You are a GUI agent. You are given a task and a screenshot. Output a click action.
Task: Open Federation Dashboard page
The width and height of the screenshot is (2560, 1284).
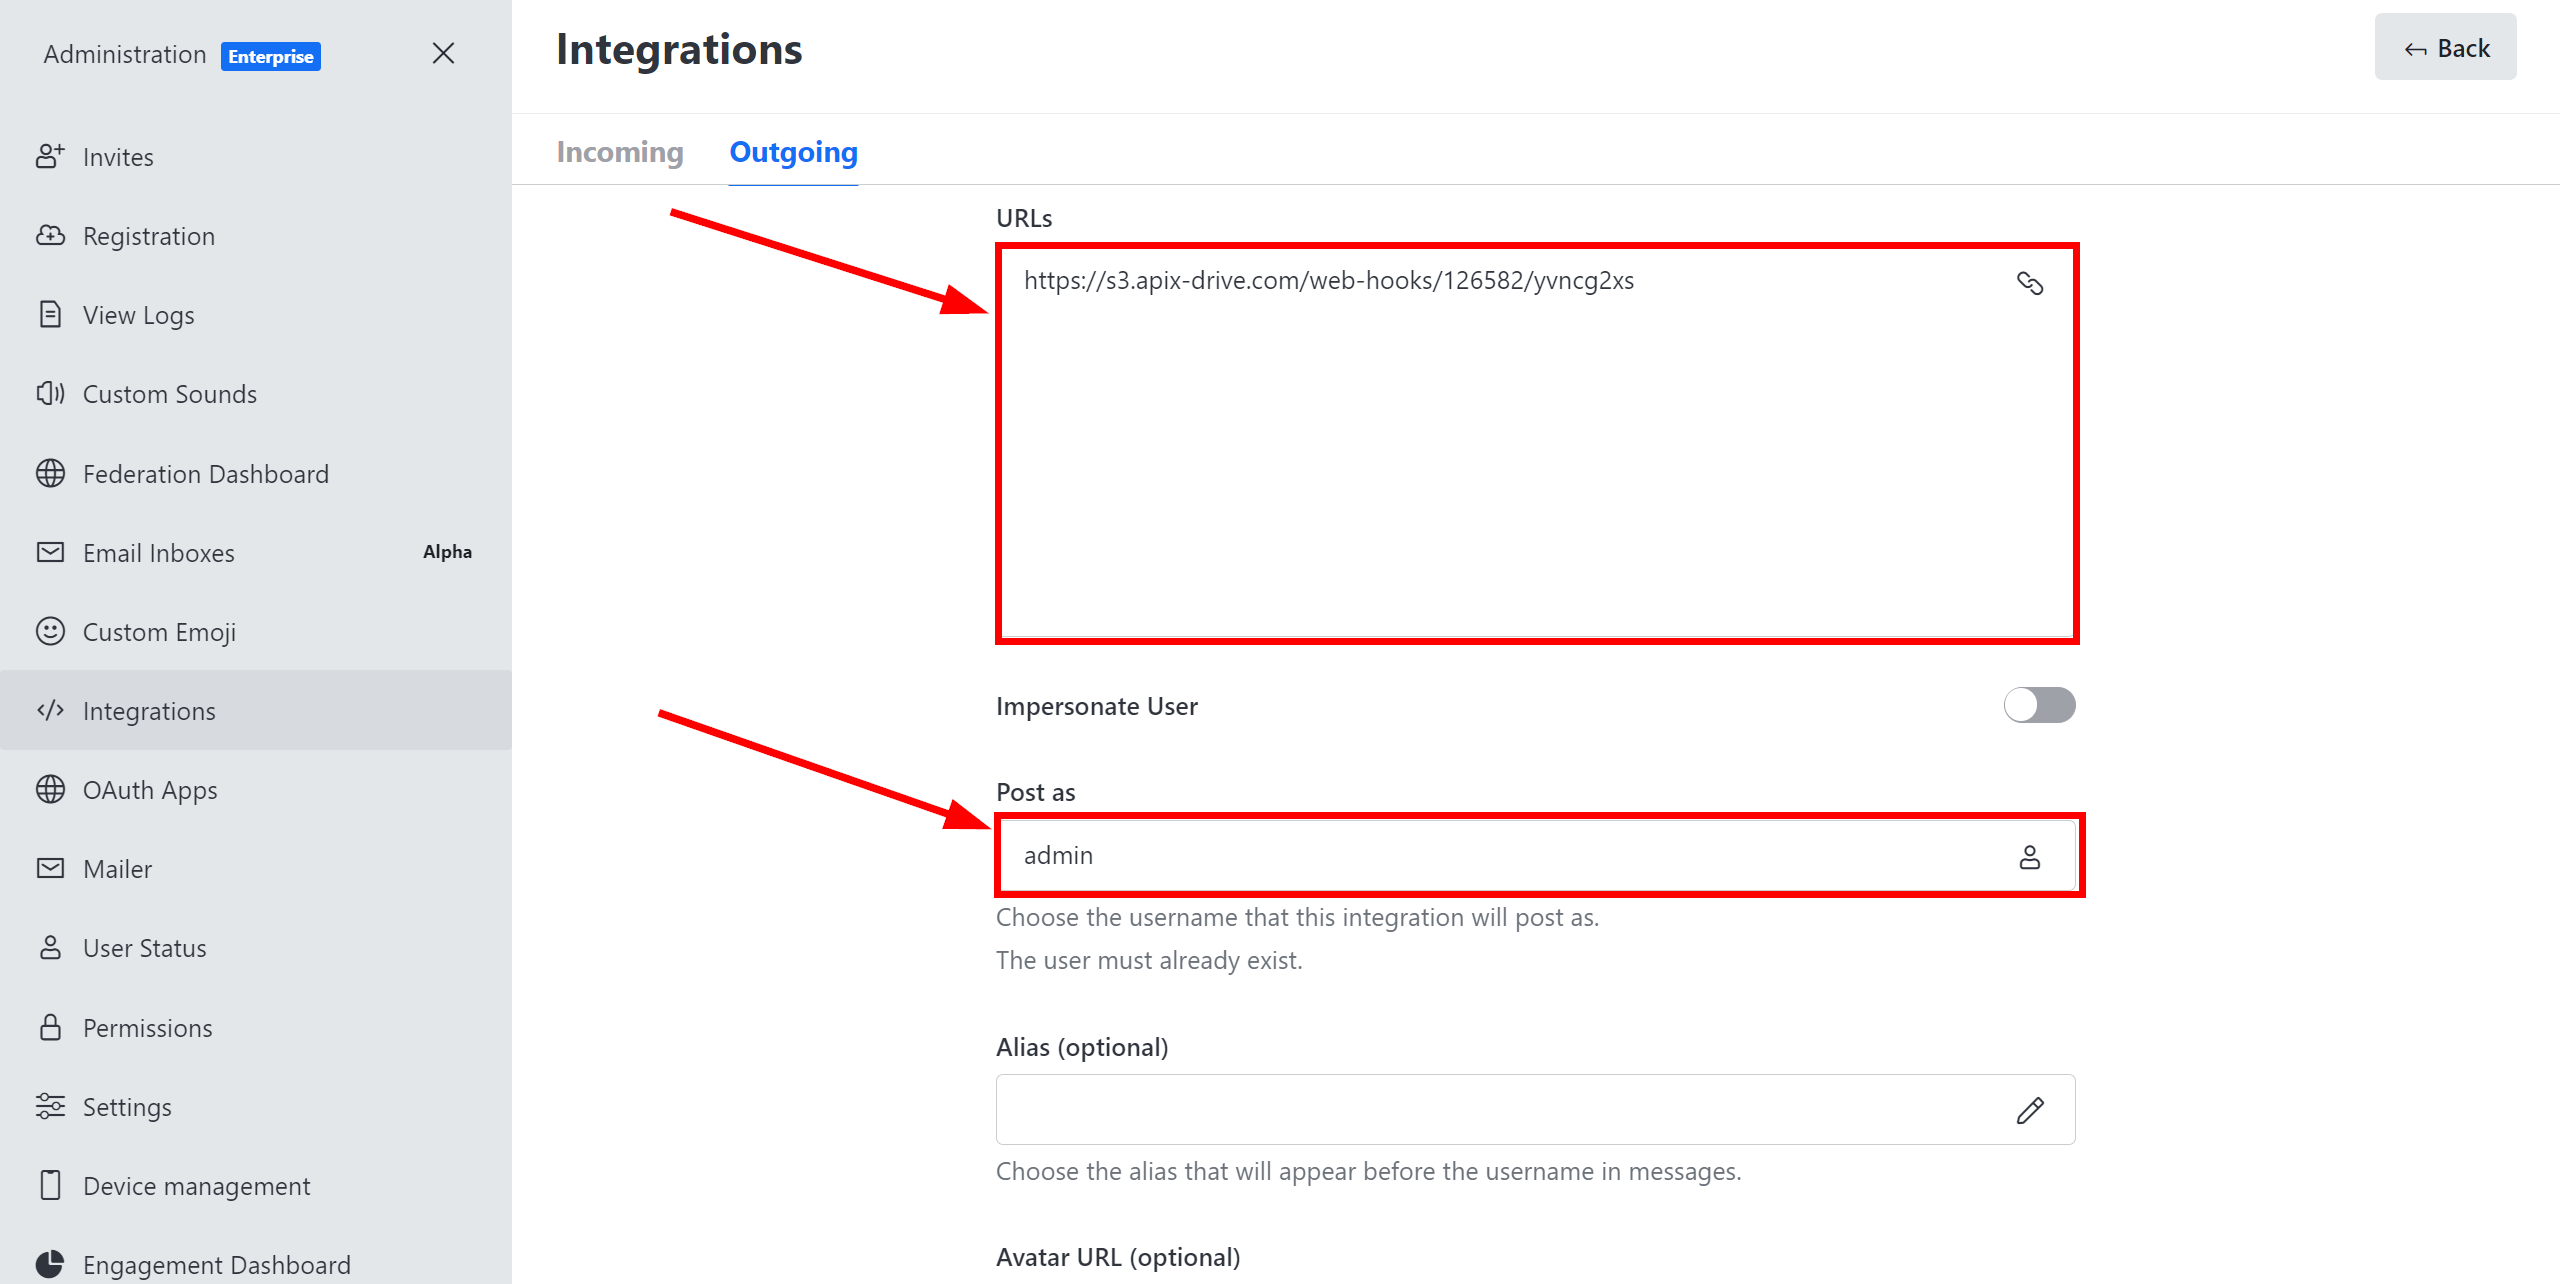tap(256, 473)
